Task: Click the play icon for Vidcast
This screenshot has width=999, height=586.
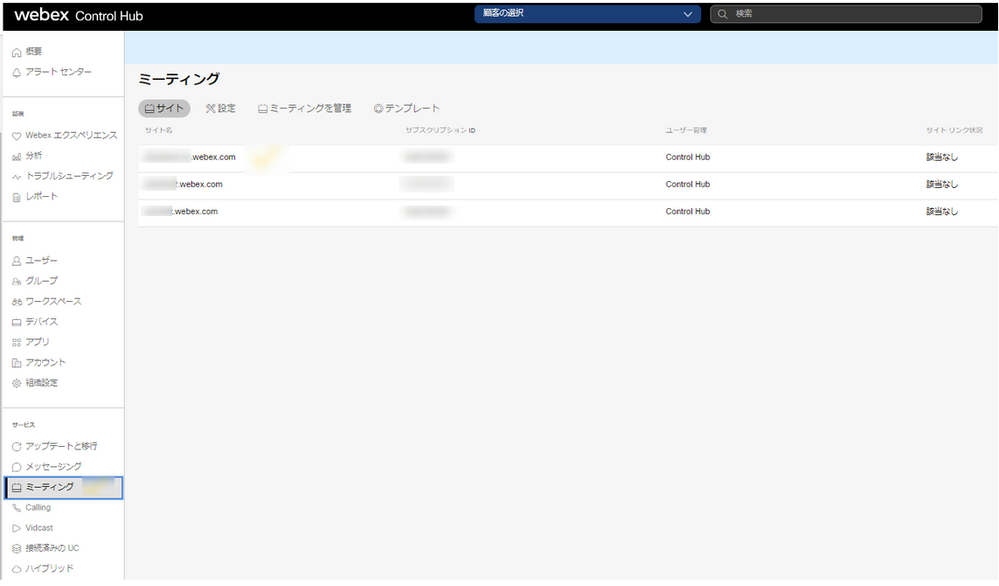Action: click(17, 529)
